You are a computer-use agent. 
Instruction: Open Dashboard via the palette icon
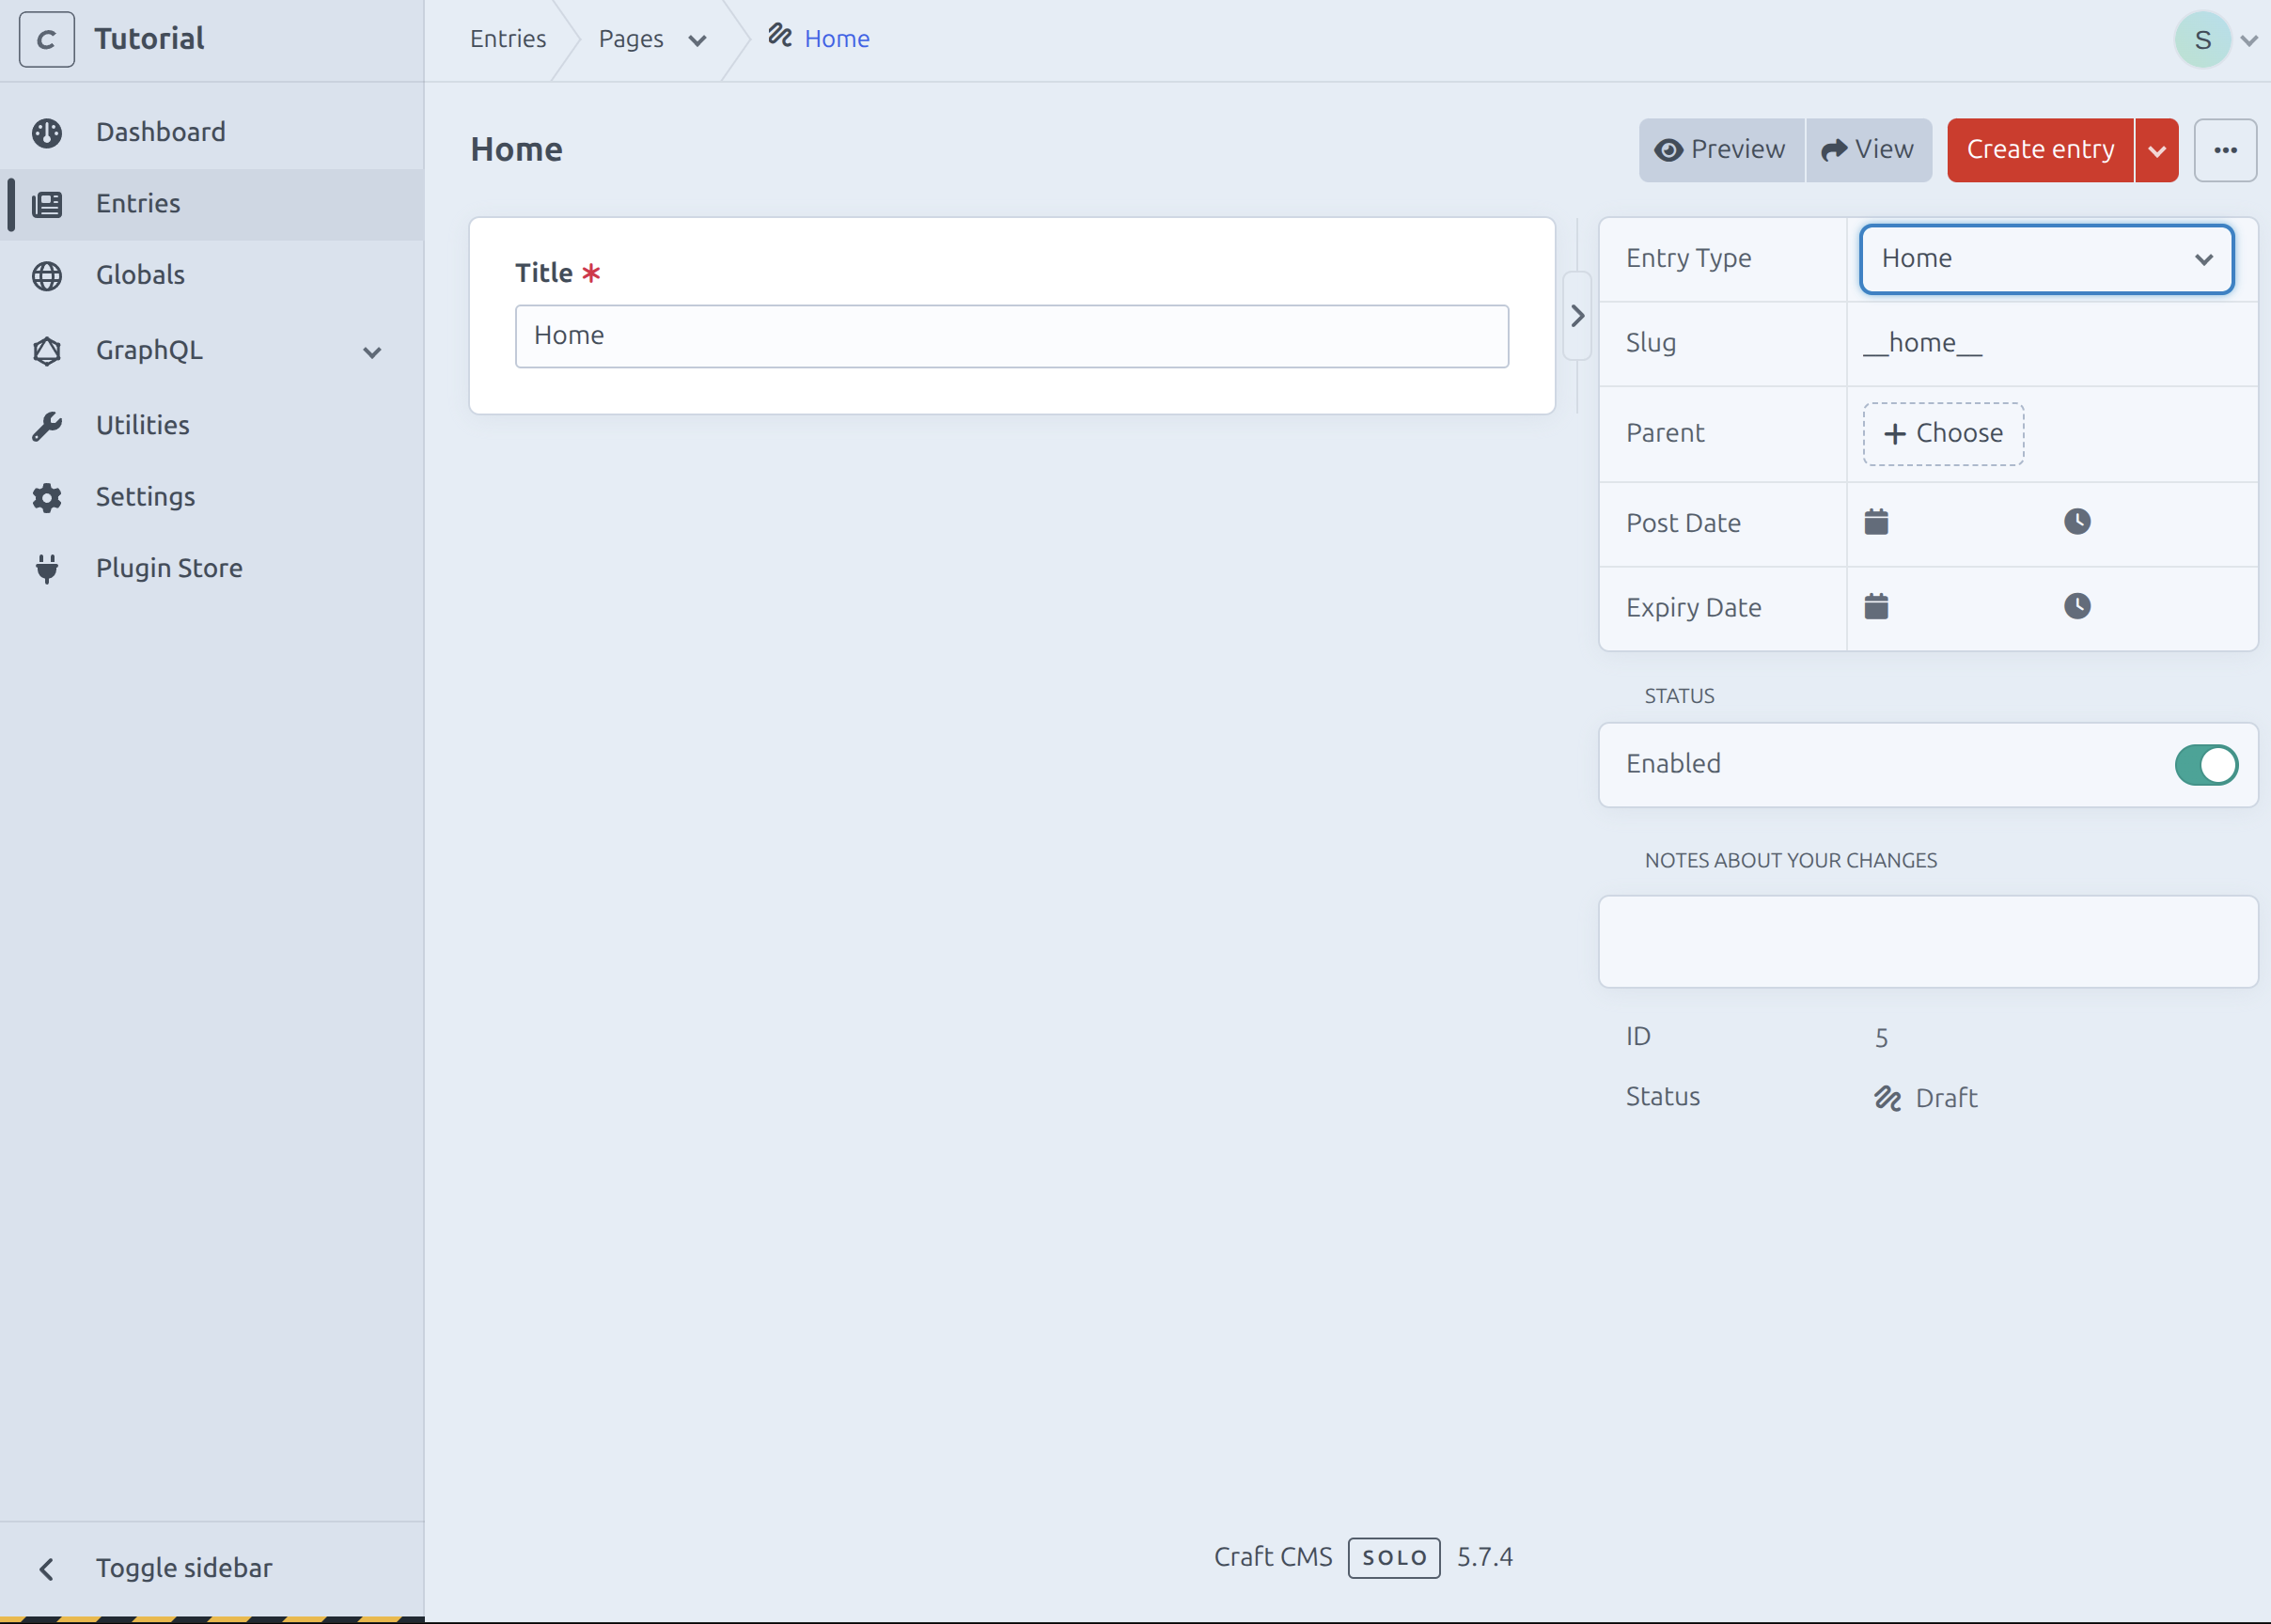47,132
